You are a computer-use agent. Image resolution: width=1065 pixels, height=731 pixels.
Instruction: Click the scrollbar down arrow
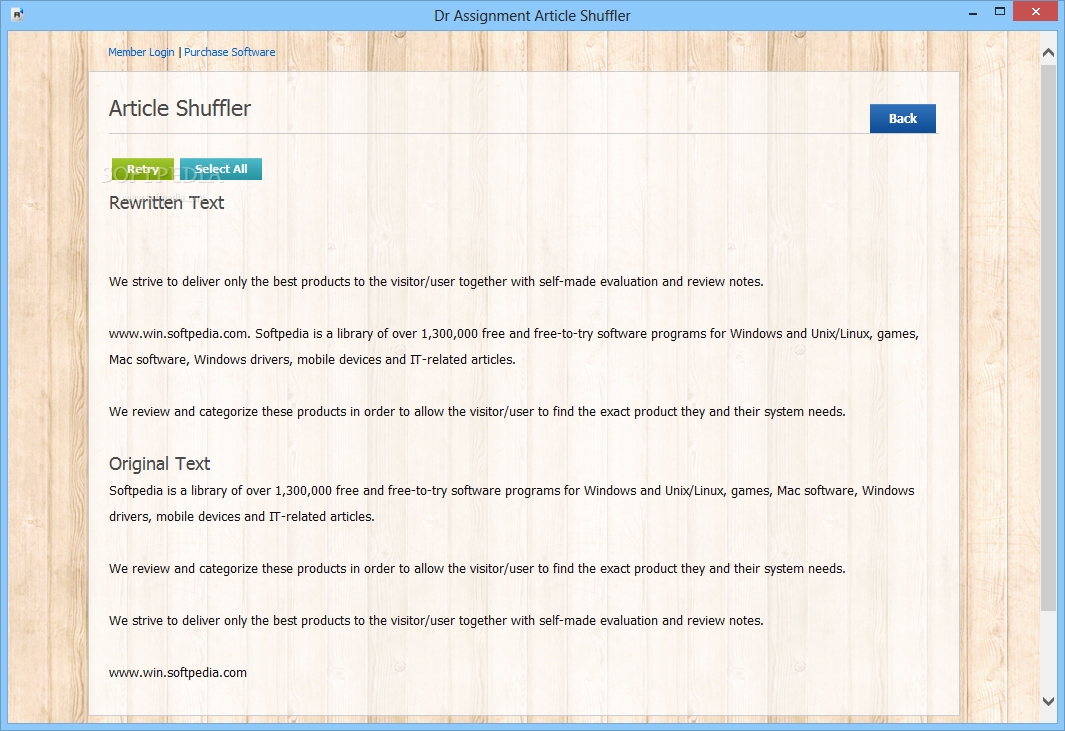pyautogui.click(x=1048, y=701)
